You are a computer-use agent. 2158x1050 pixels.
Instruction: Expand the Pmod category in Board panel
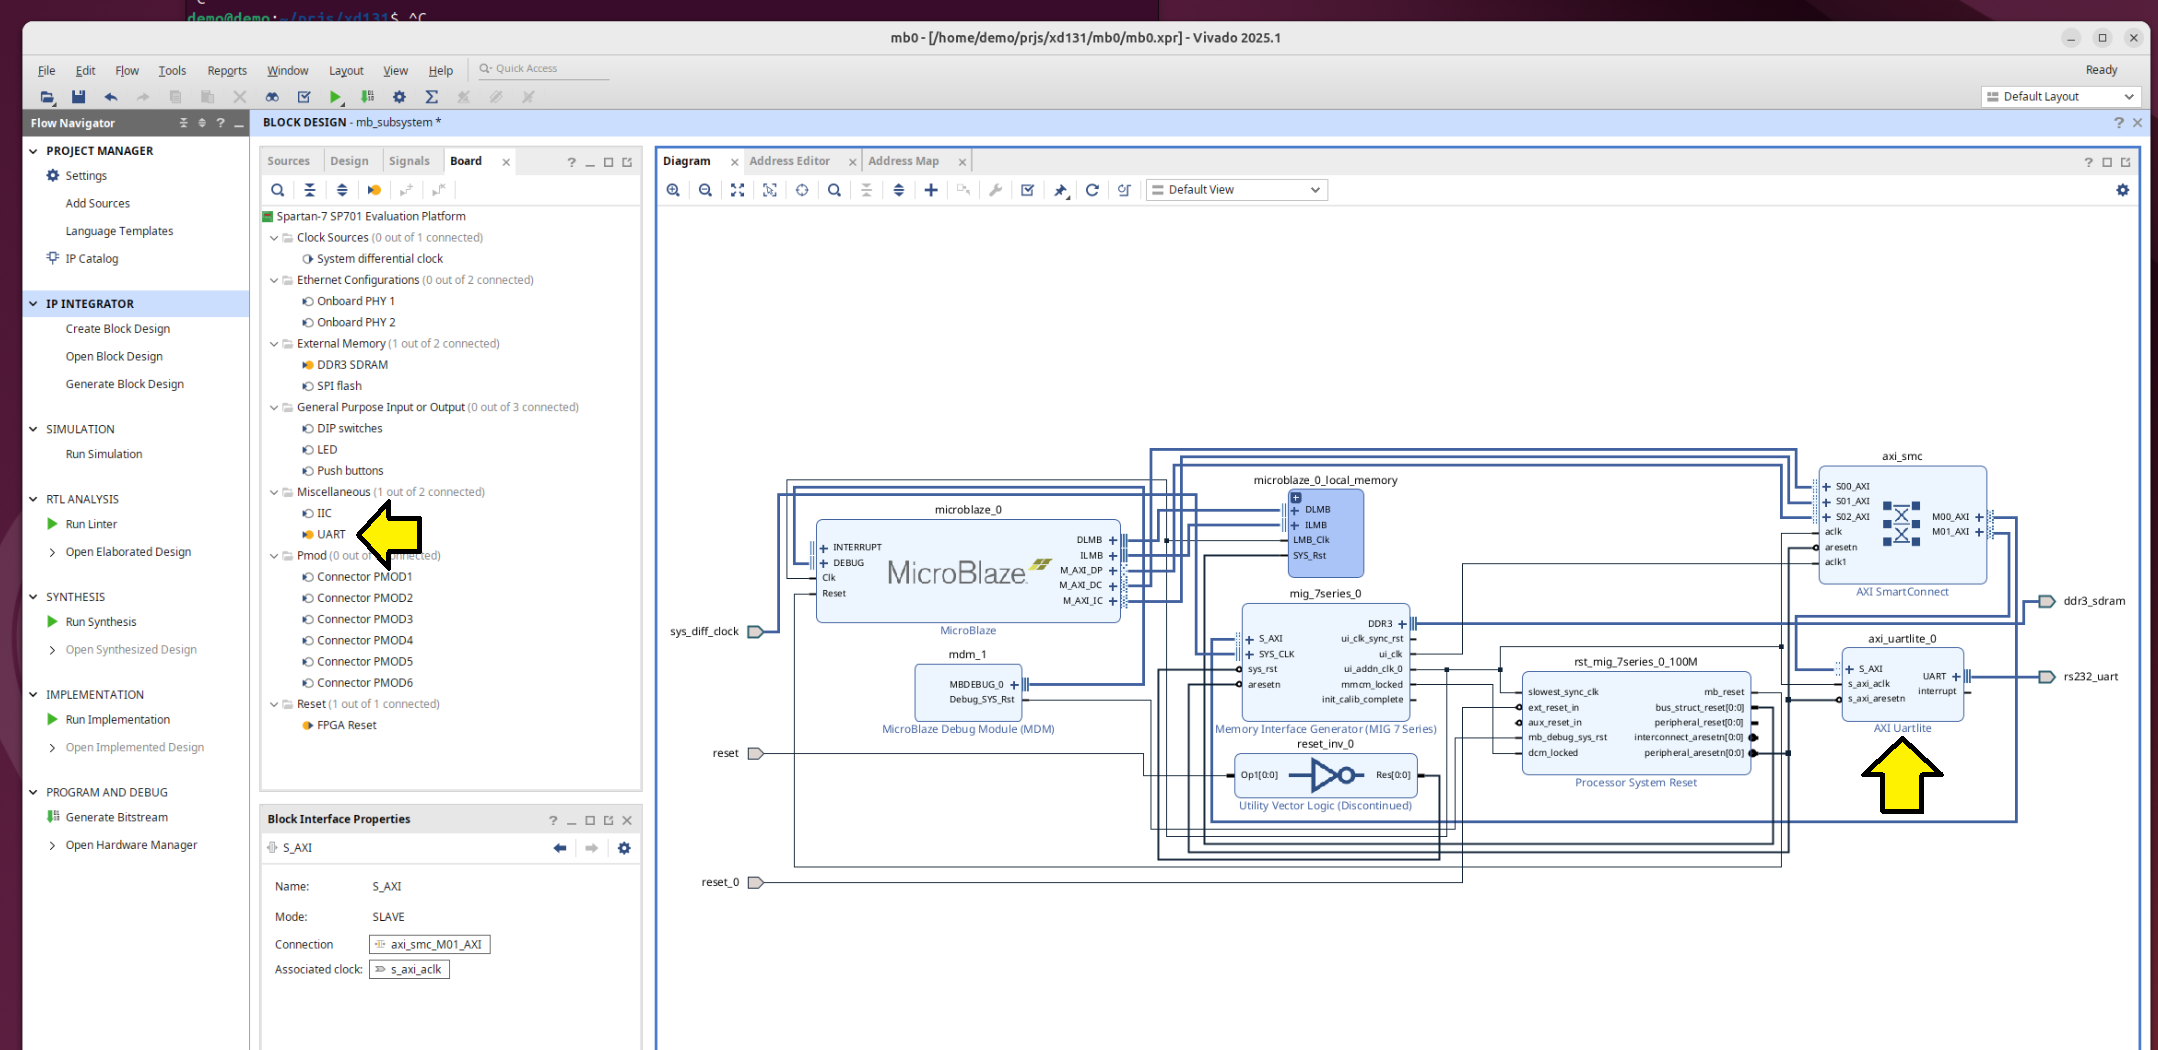(x=273, y=555)
